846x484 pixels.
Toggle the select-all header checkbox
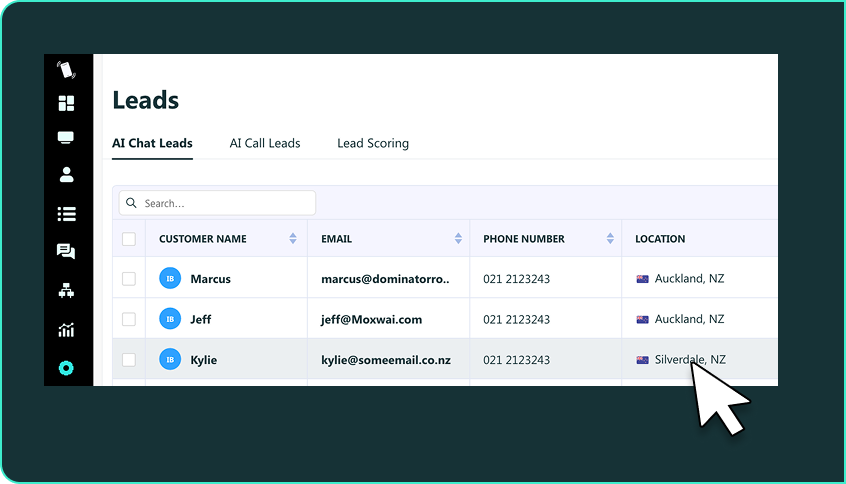129,239
